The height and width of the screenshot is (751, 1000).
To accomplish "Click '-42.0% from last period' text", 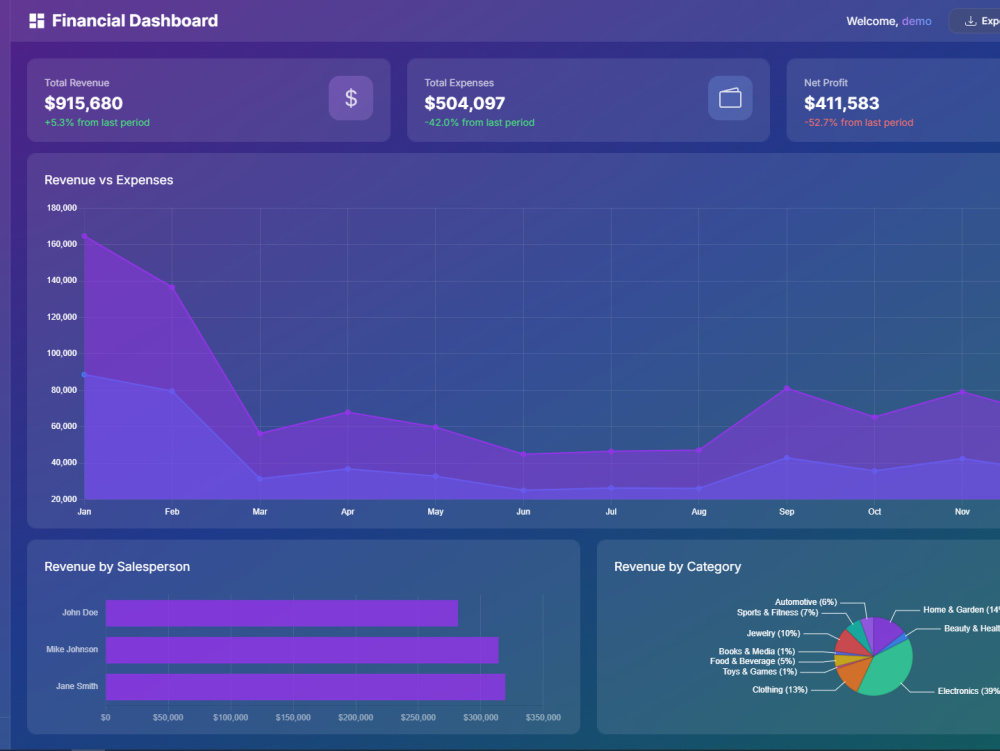I will 480,122.
